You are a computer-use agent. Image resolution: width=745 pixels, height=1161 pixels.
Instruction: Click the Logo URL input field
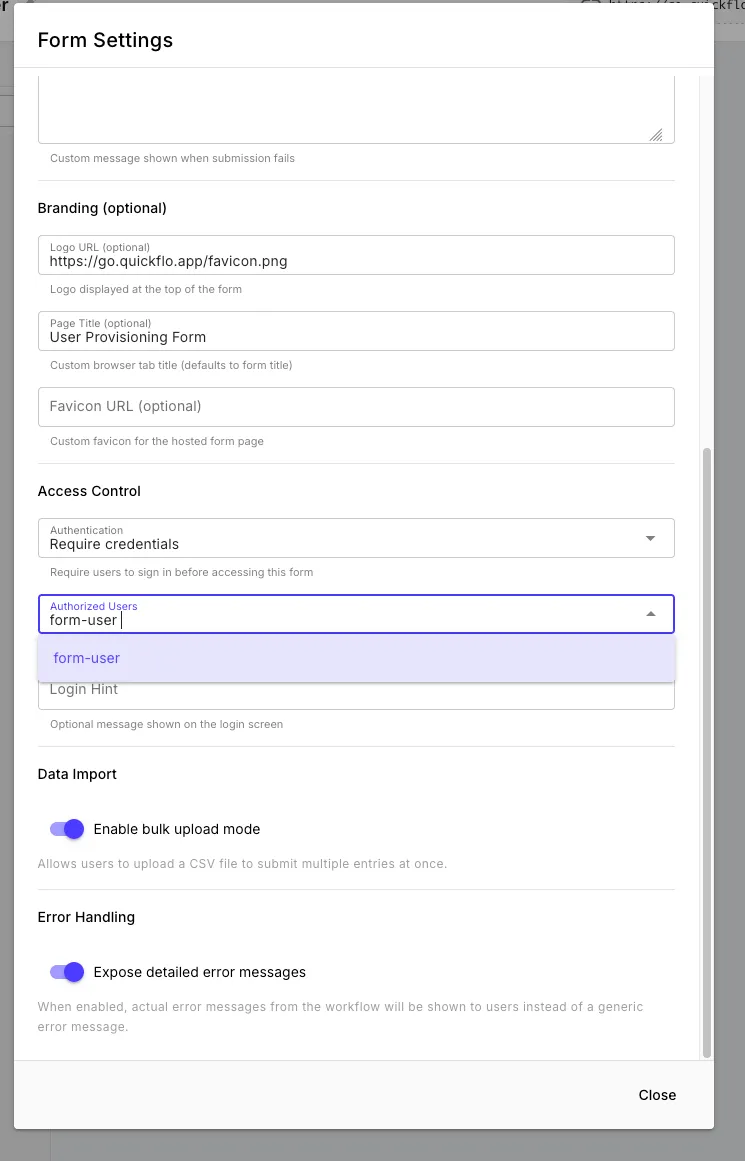click(x=356, y=260)
